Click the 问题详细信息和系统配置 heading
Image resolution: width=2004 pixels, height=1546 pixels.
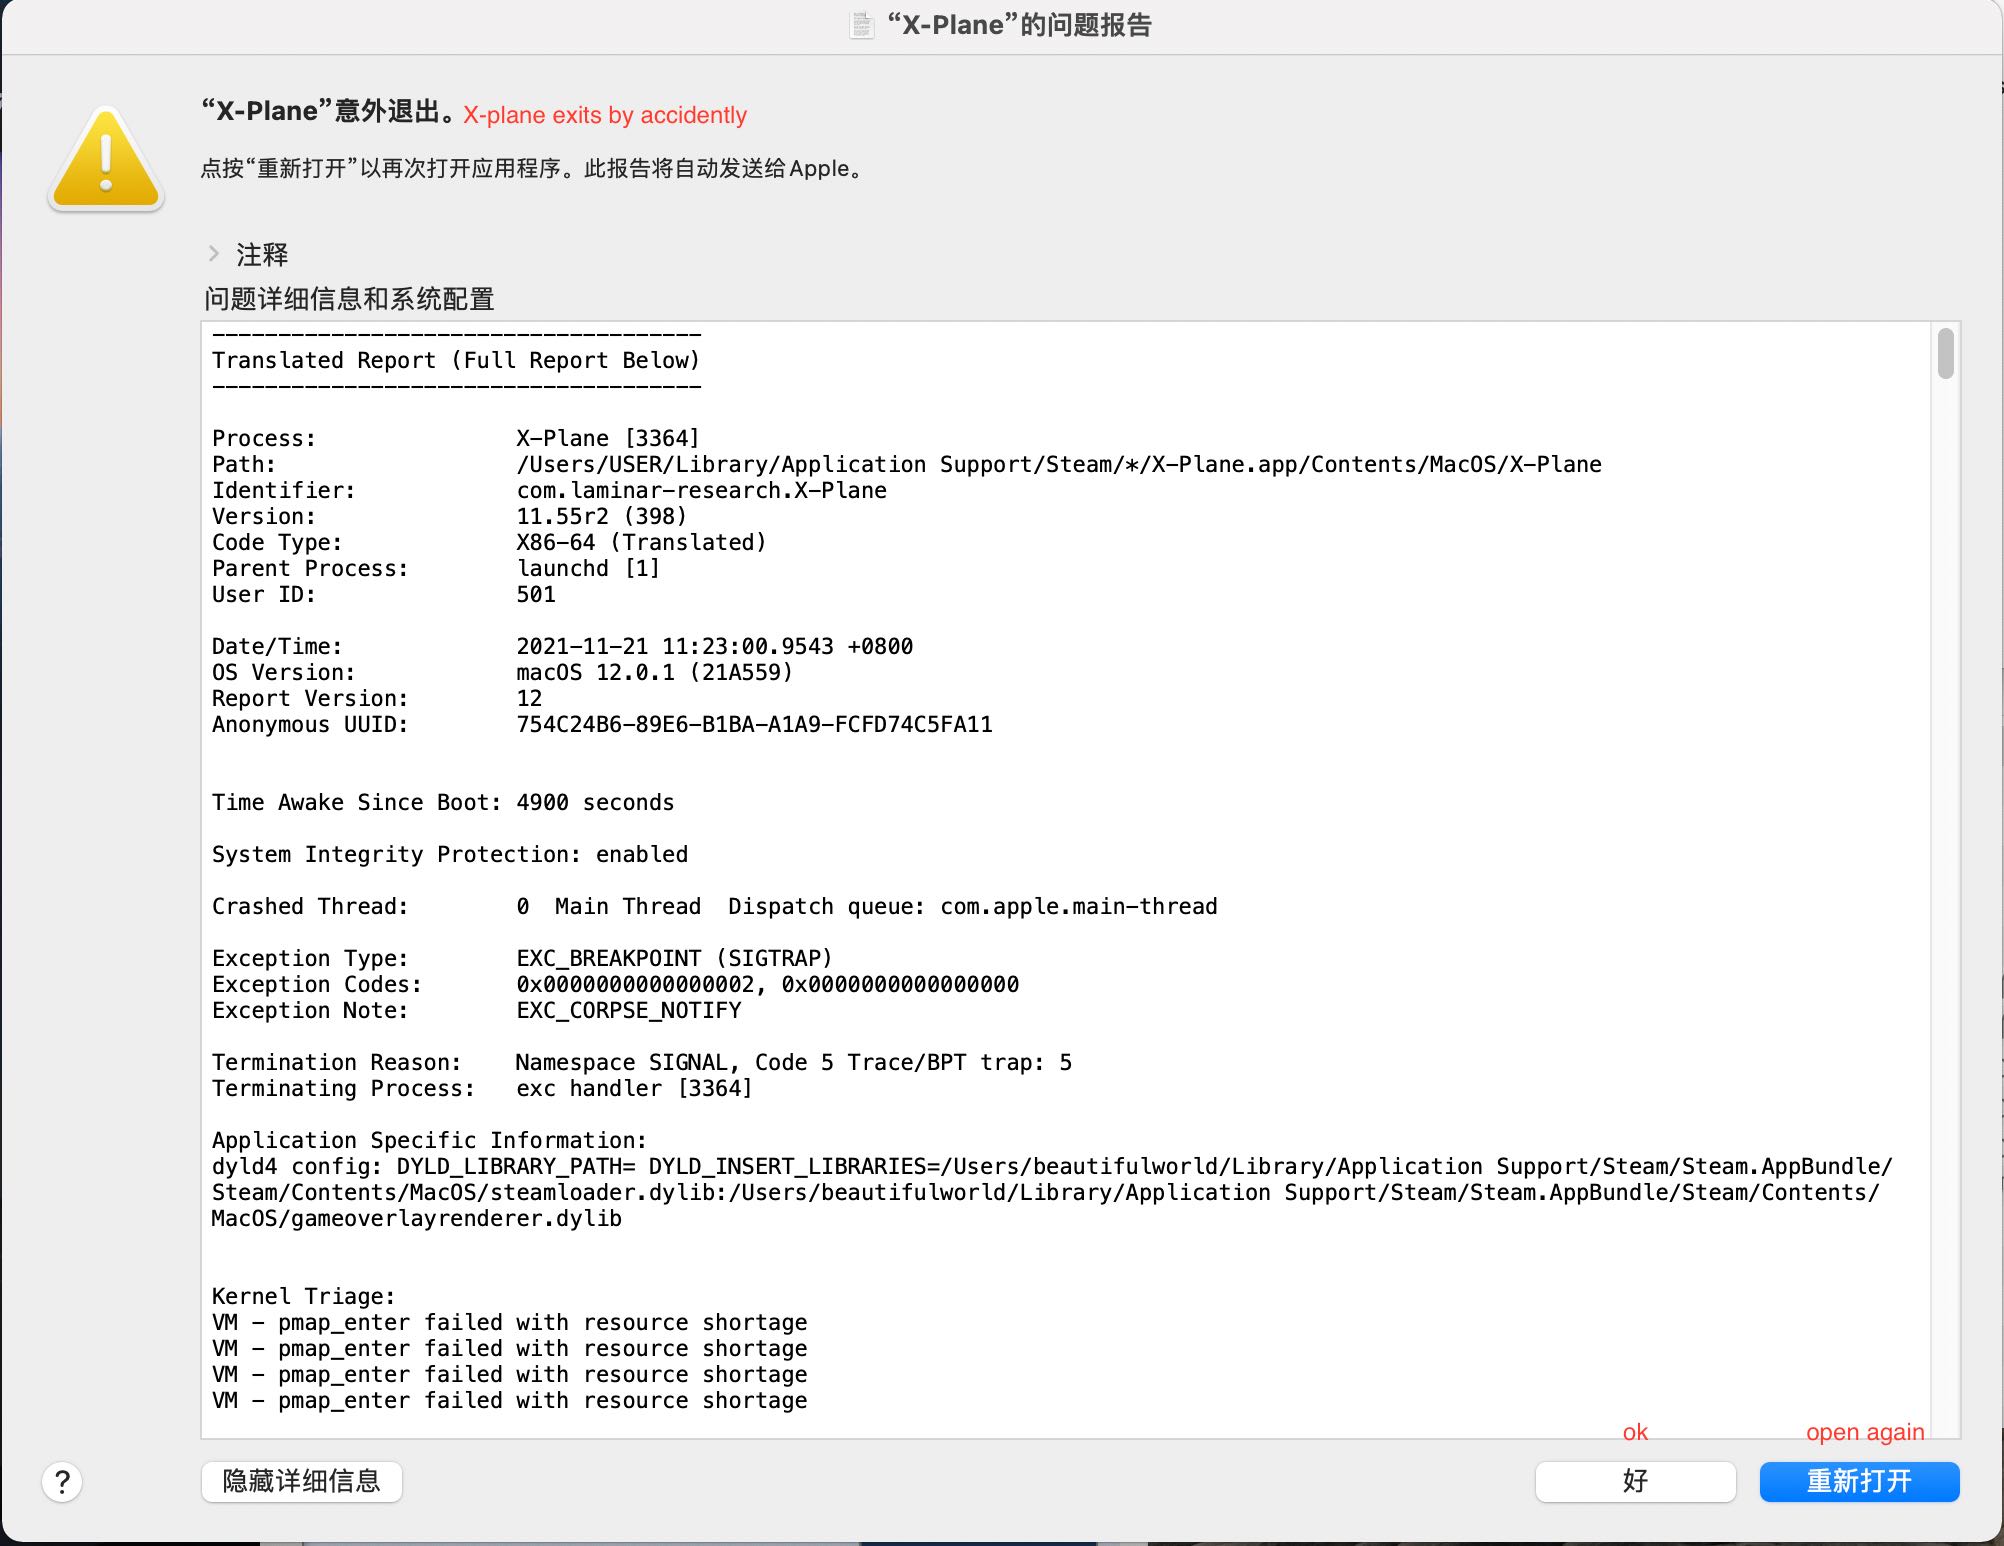[349, 299]
